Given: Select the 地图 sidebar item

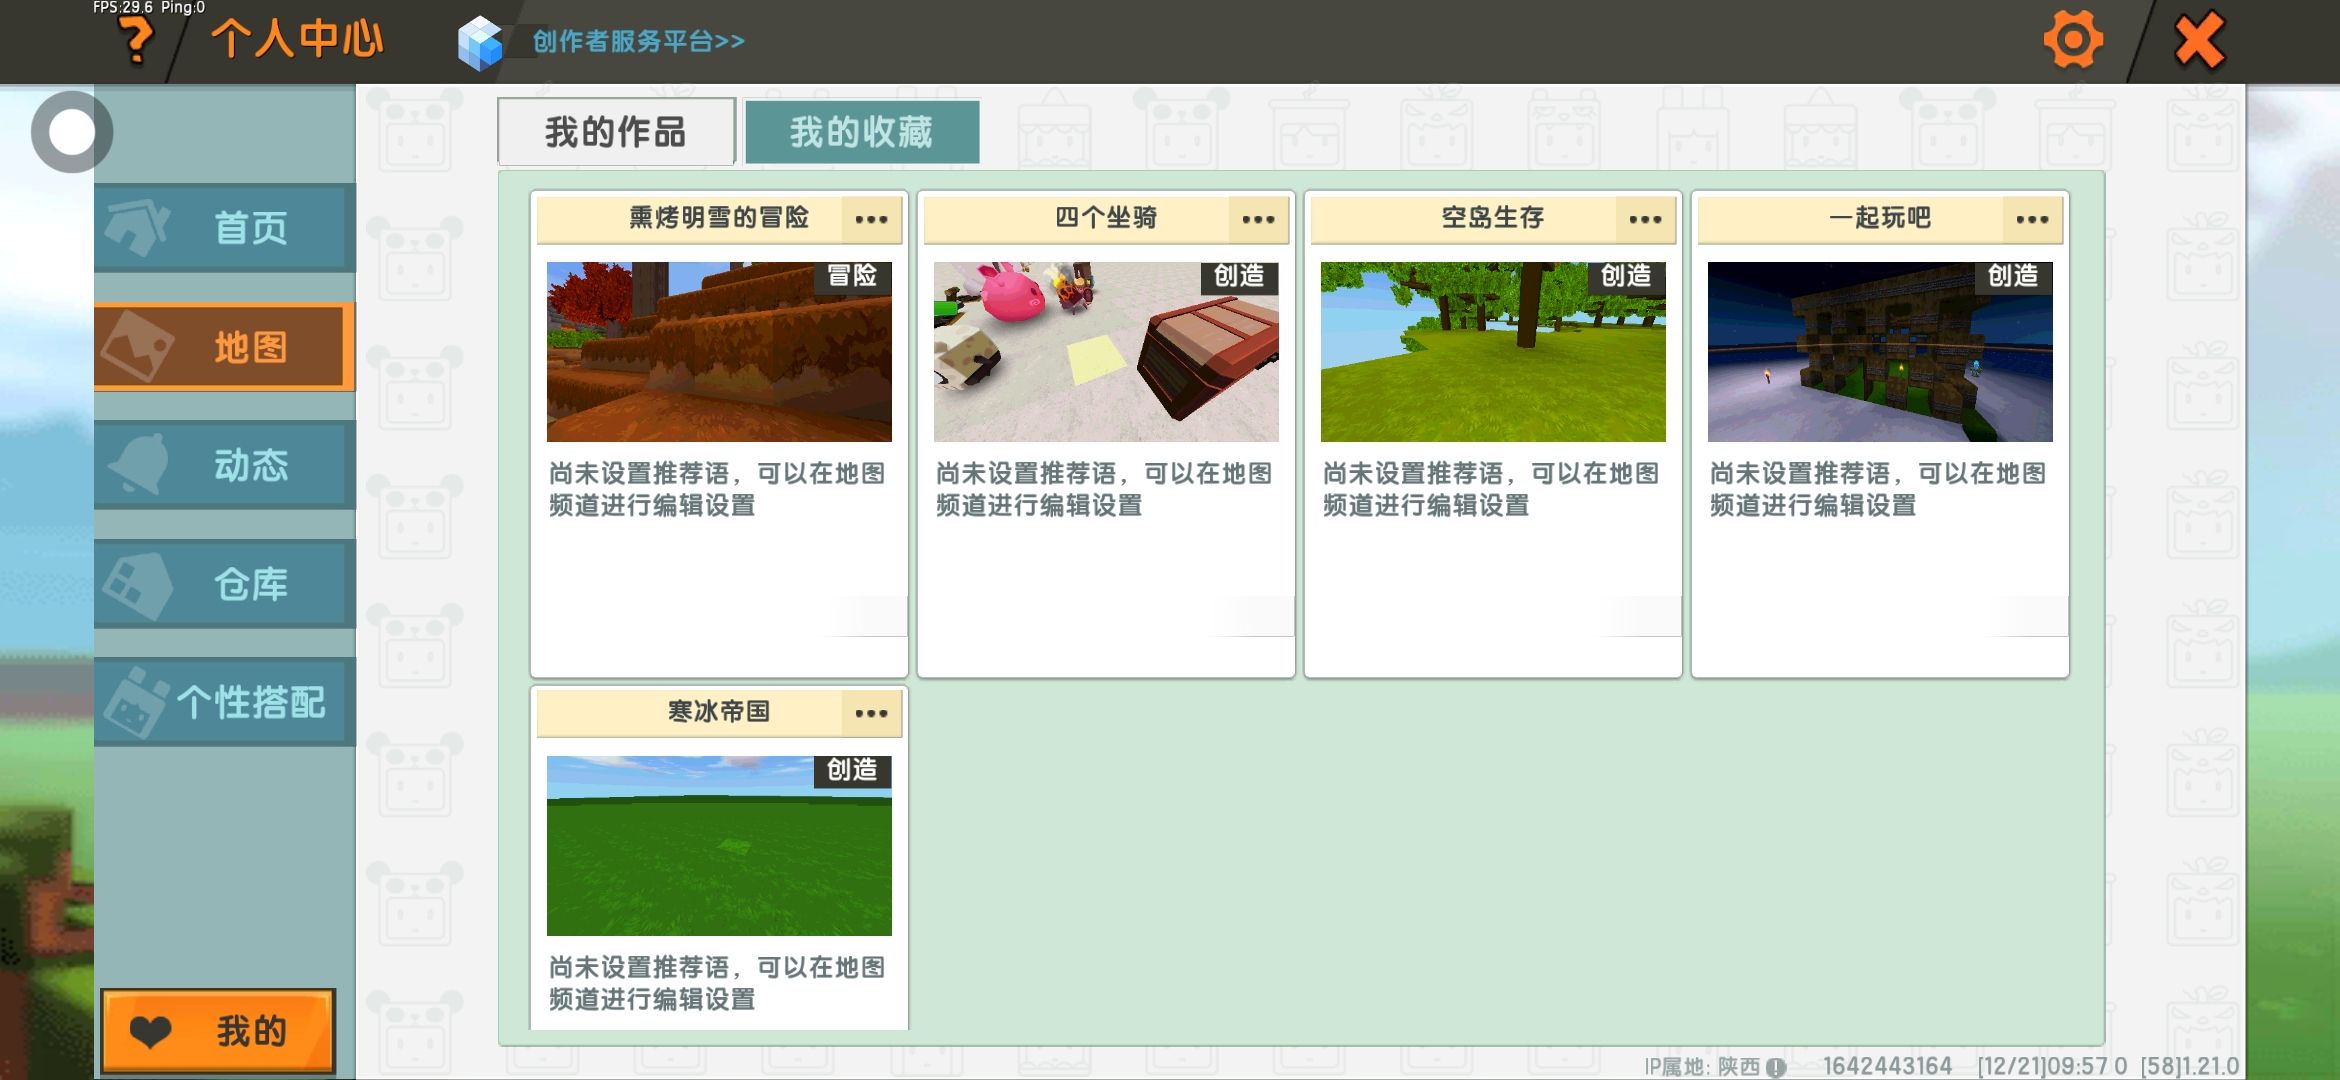Looking at the screenshot, I should point(225,347).
